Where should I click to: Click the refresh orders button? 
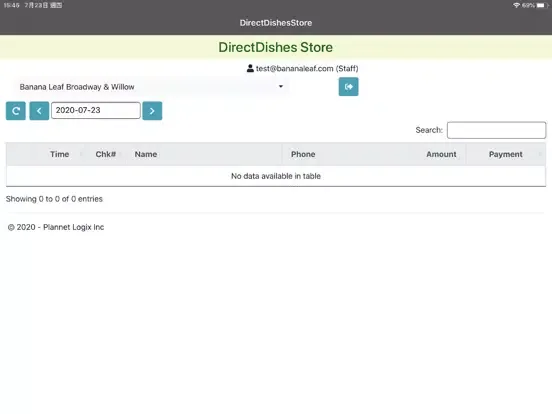16,111
